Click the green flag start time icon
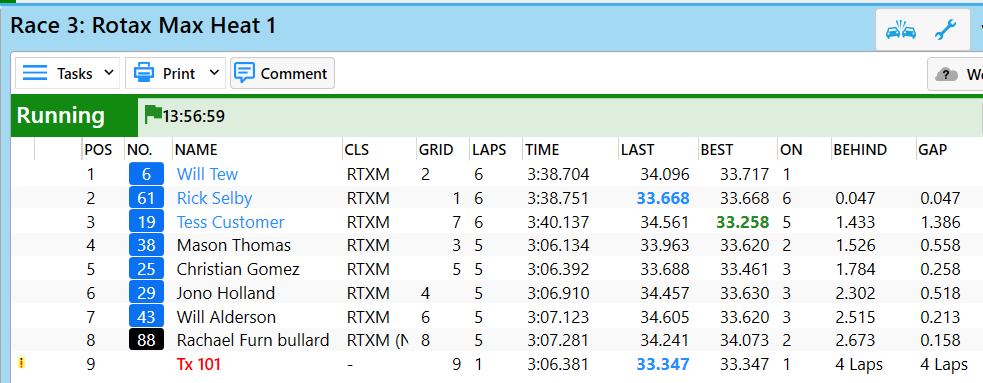The height and width of the screenshot is (383, 983). coord(153,114)
